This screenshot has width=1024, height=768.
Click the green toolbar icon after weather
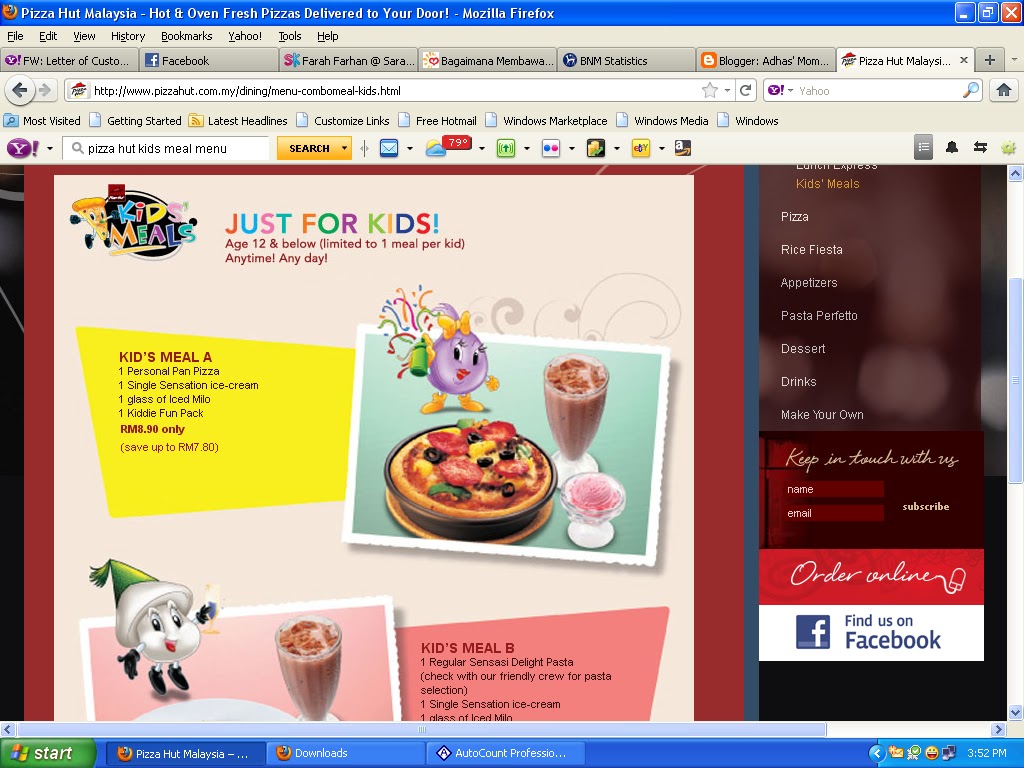(506, 148)
